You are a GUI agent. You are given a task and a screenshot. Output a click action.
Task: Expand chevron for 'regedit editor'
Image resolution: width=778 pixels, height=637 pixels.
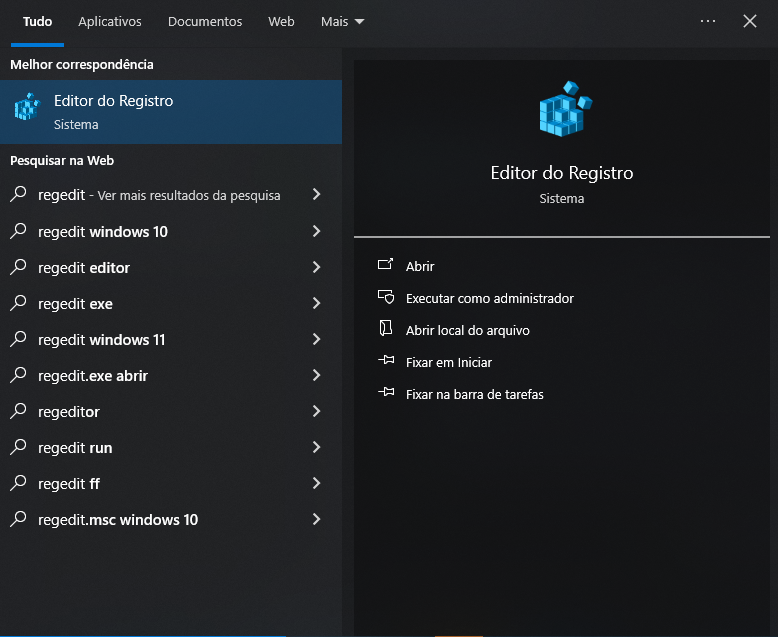[x=317, y=267]
